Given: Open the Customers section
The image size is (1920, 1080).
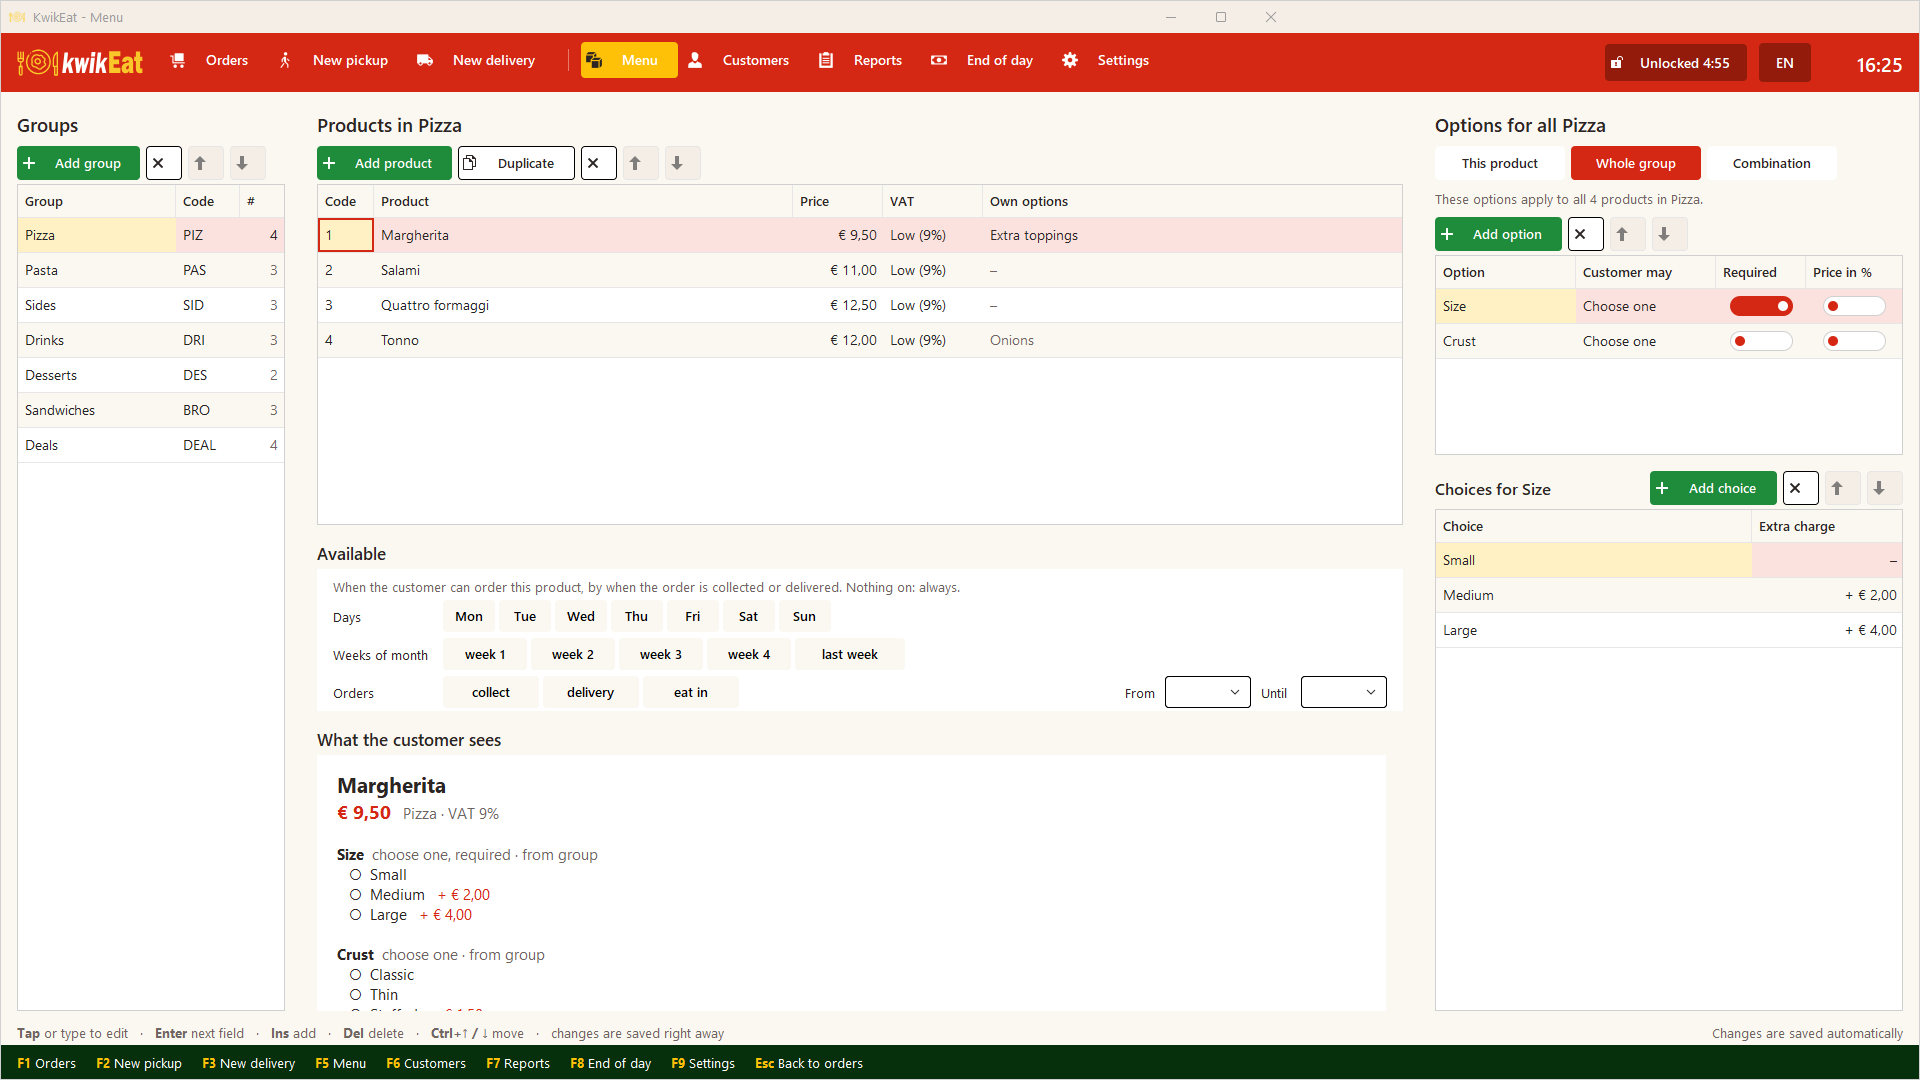Looking at the screenshot, I should click(x=739, y=60).
